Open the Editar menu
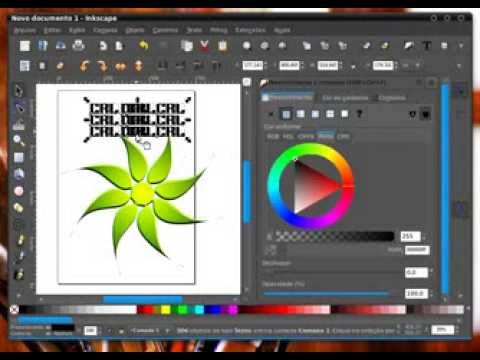The height and width of the screenshot is (360, 480). [x=52, y=30]
